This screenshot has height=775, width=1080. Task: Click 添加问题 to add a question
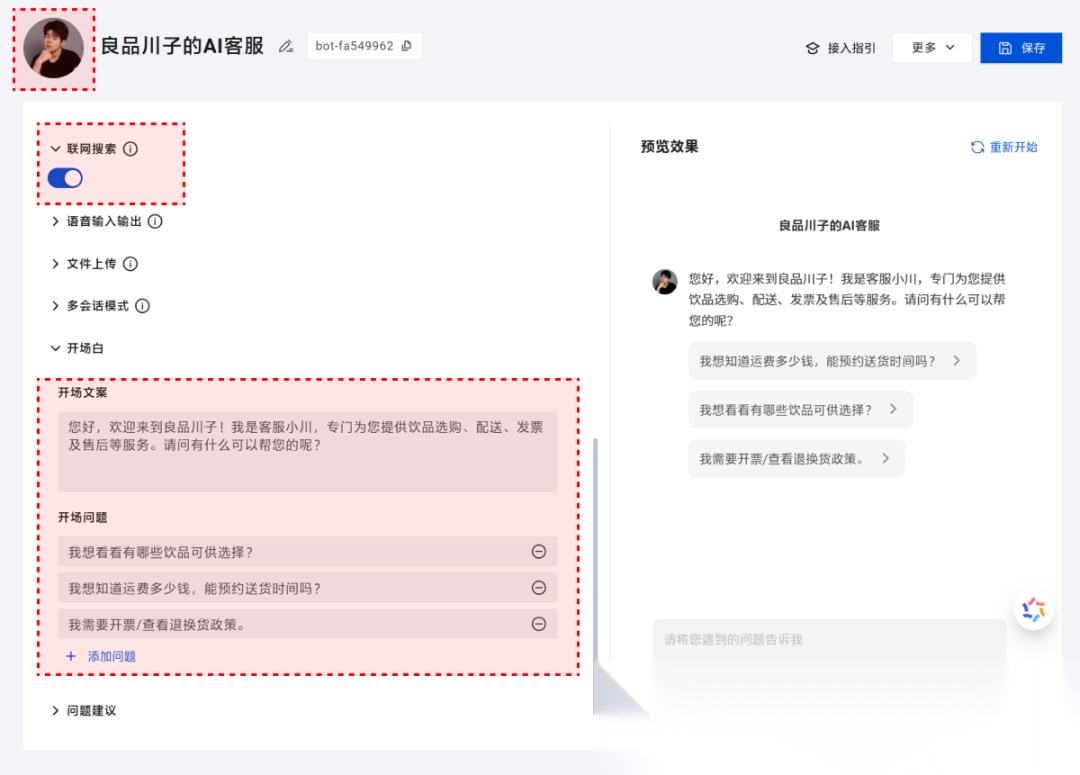click(x=101, y=657)
